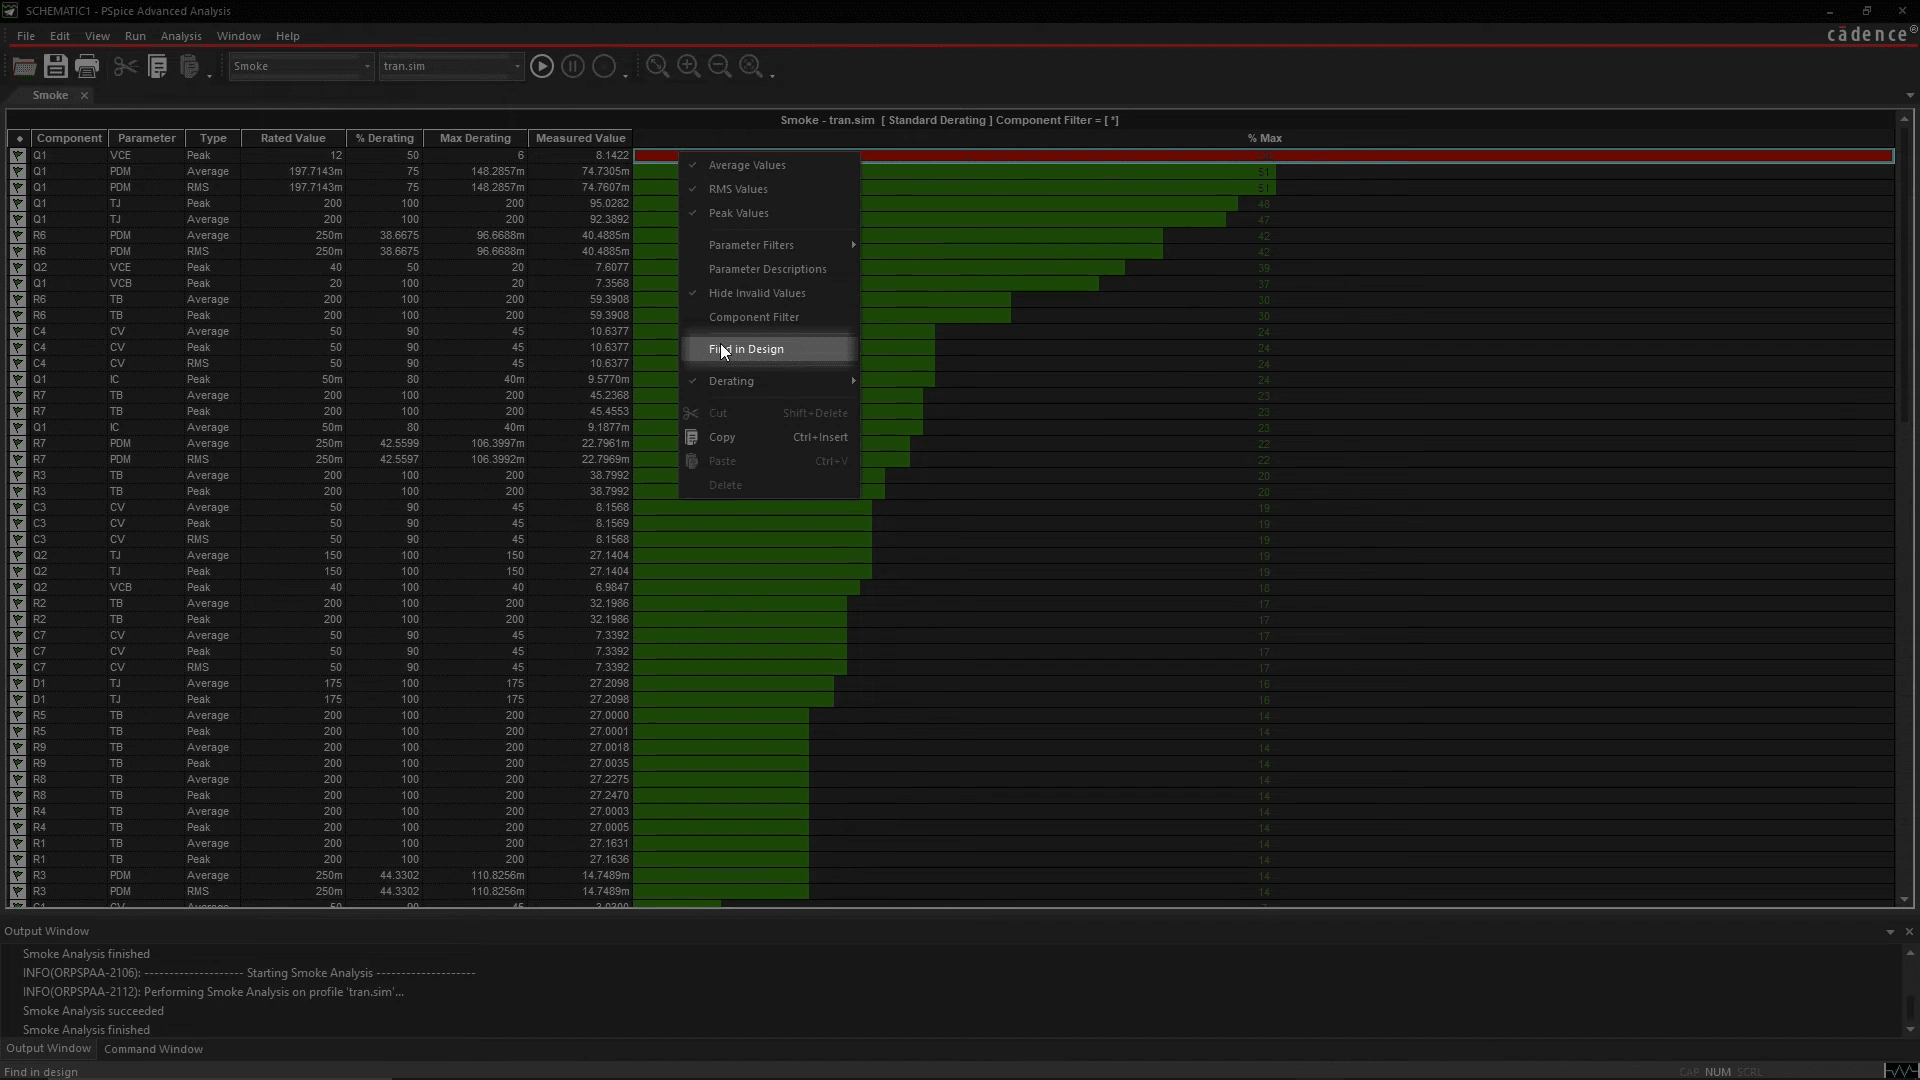This screenshot has width=1920, height=1080.
Task: Open the View menu
Action: tap(97, 36)
